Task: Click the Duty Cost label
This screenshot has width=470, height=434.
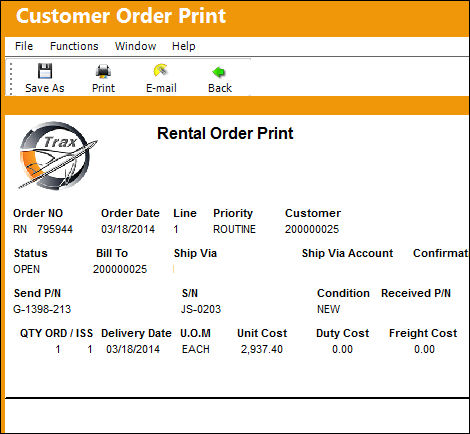Action: tap(343, 333)
